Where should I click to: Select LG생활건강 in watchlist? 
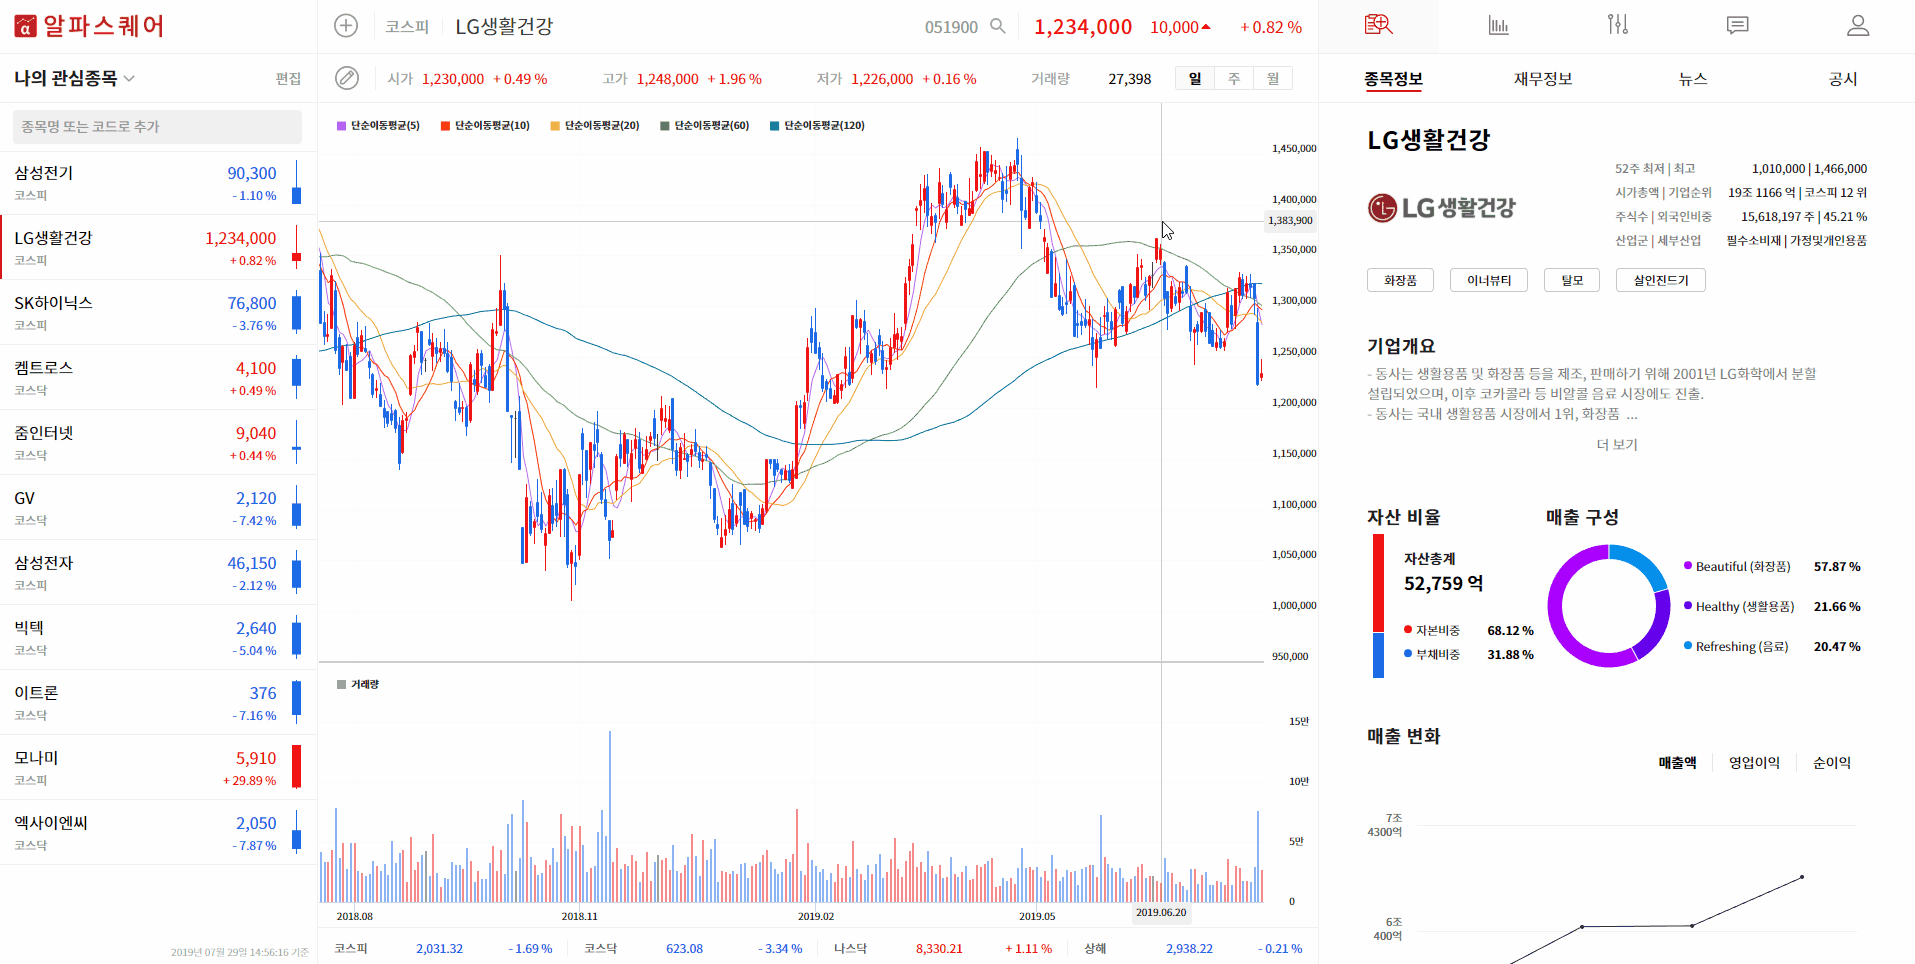pos(158,249)
